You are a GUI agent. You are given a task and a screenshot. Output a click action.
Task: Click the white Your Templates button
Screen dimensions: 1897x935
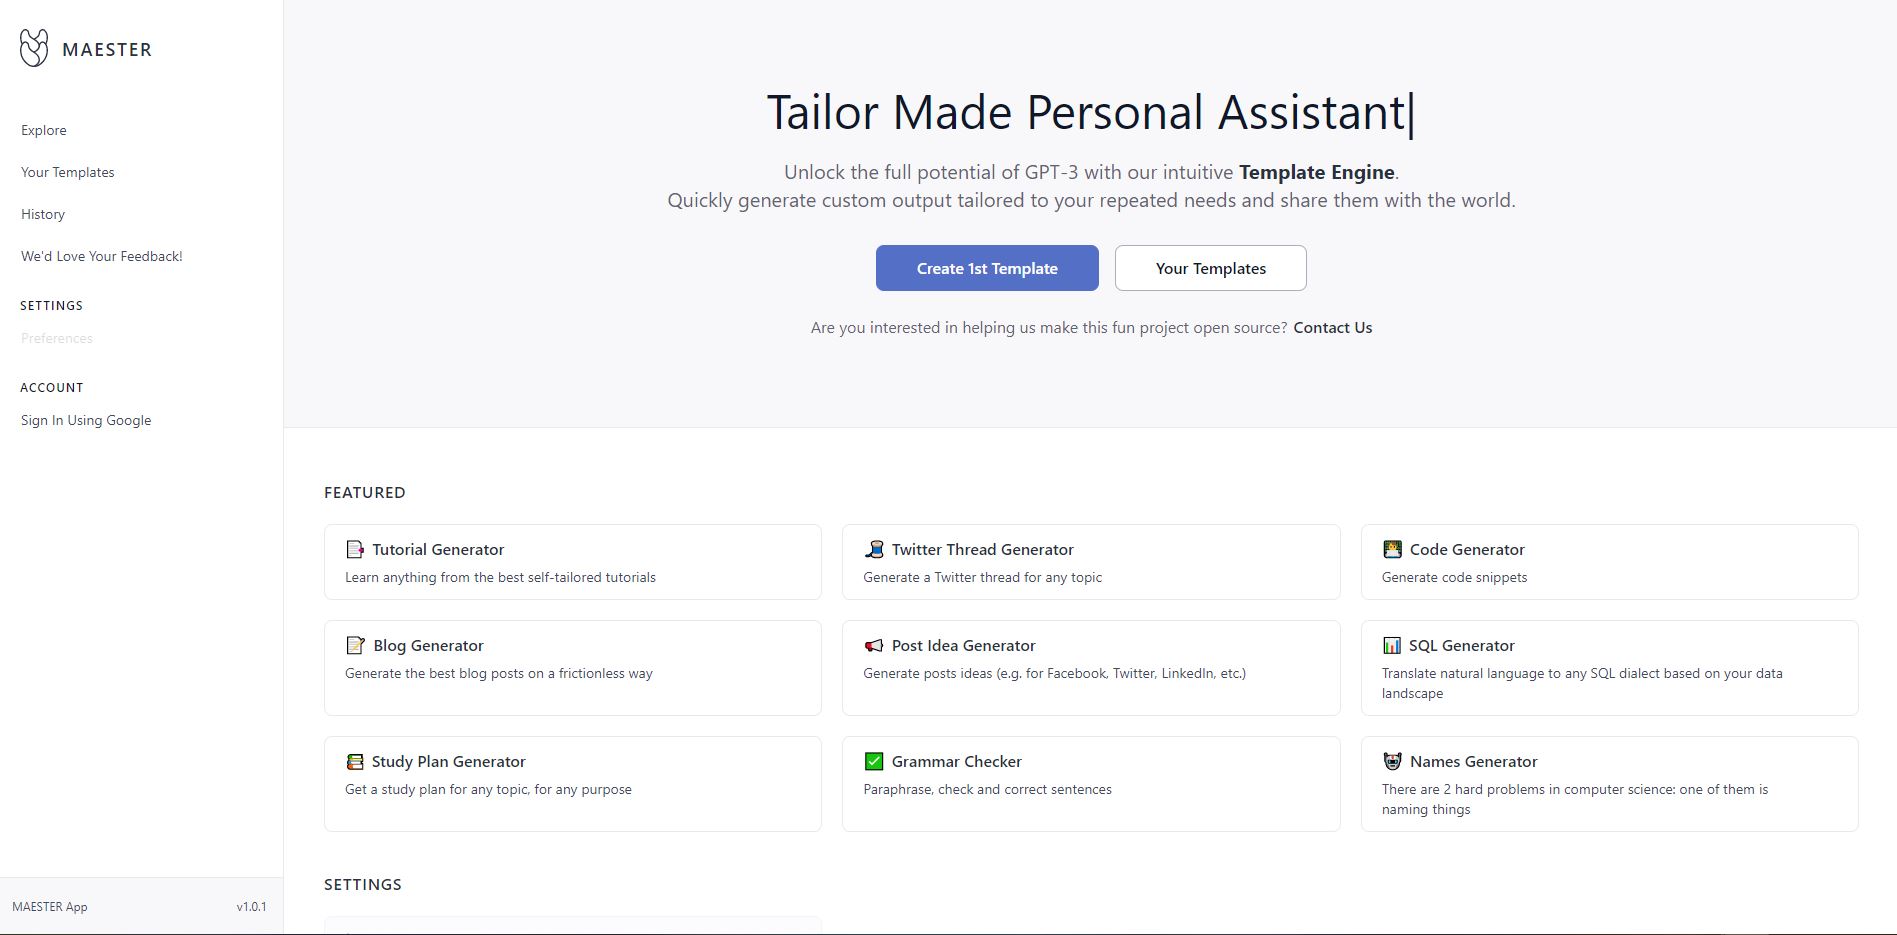[x=1210, y=268]
